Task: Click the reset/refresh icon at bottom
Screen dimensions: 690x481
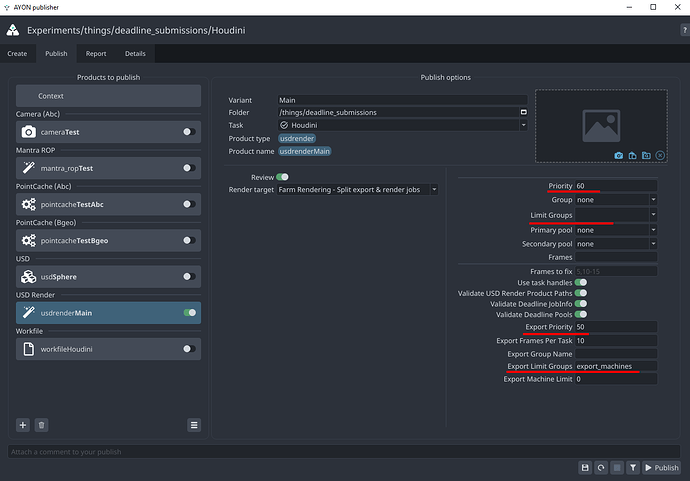Action: [601, 467]
